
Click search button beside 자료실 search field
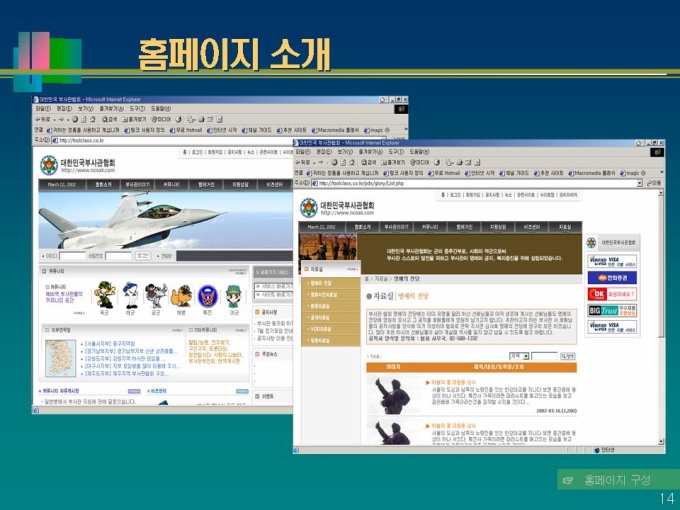pyautogui.click(x=568, y=356)
